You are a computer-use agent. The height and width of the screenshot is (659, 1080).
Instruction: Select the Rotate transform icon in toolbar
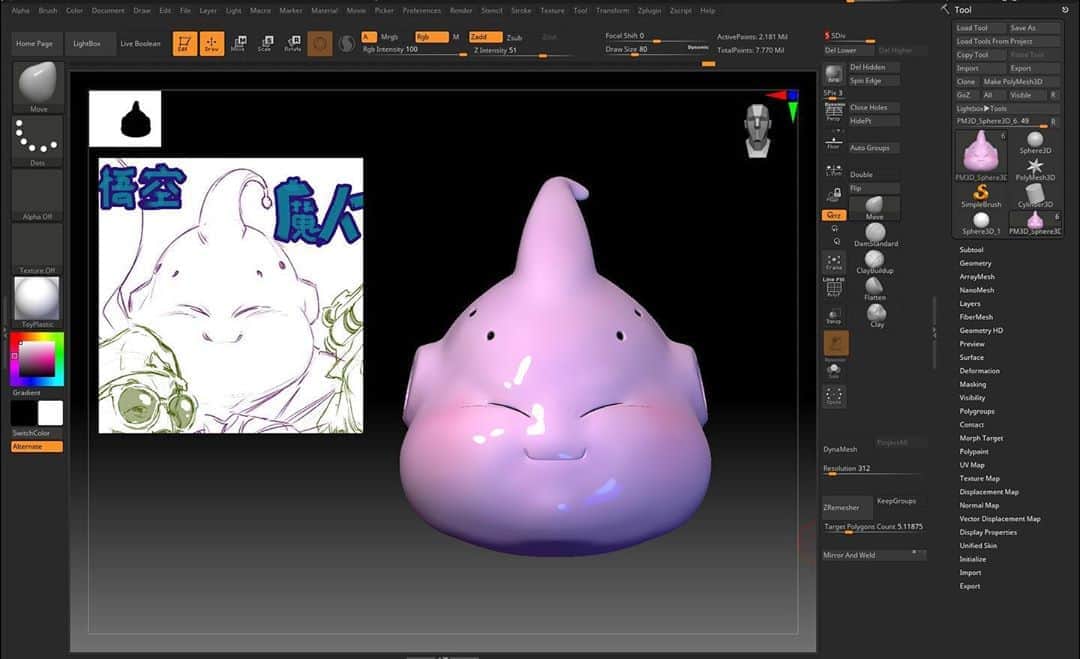293,43
